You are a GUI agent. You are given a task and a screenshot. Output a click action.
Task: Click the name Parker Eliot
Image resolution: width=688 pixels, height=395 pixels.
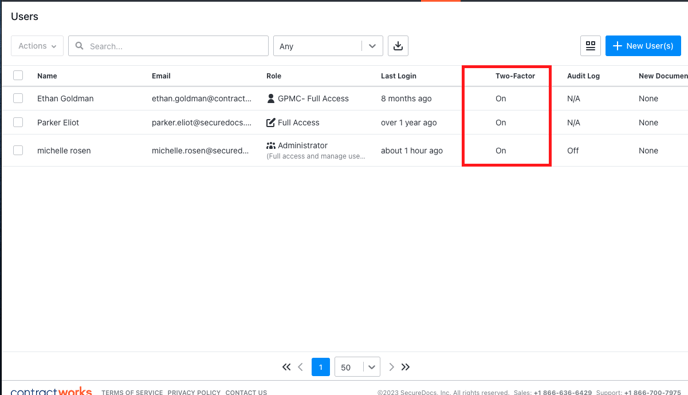(58, 122)
